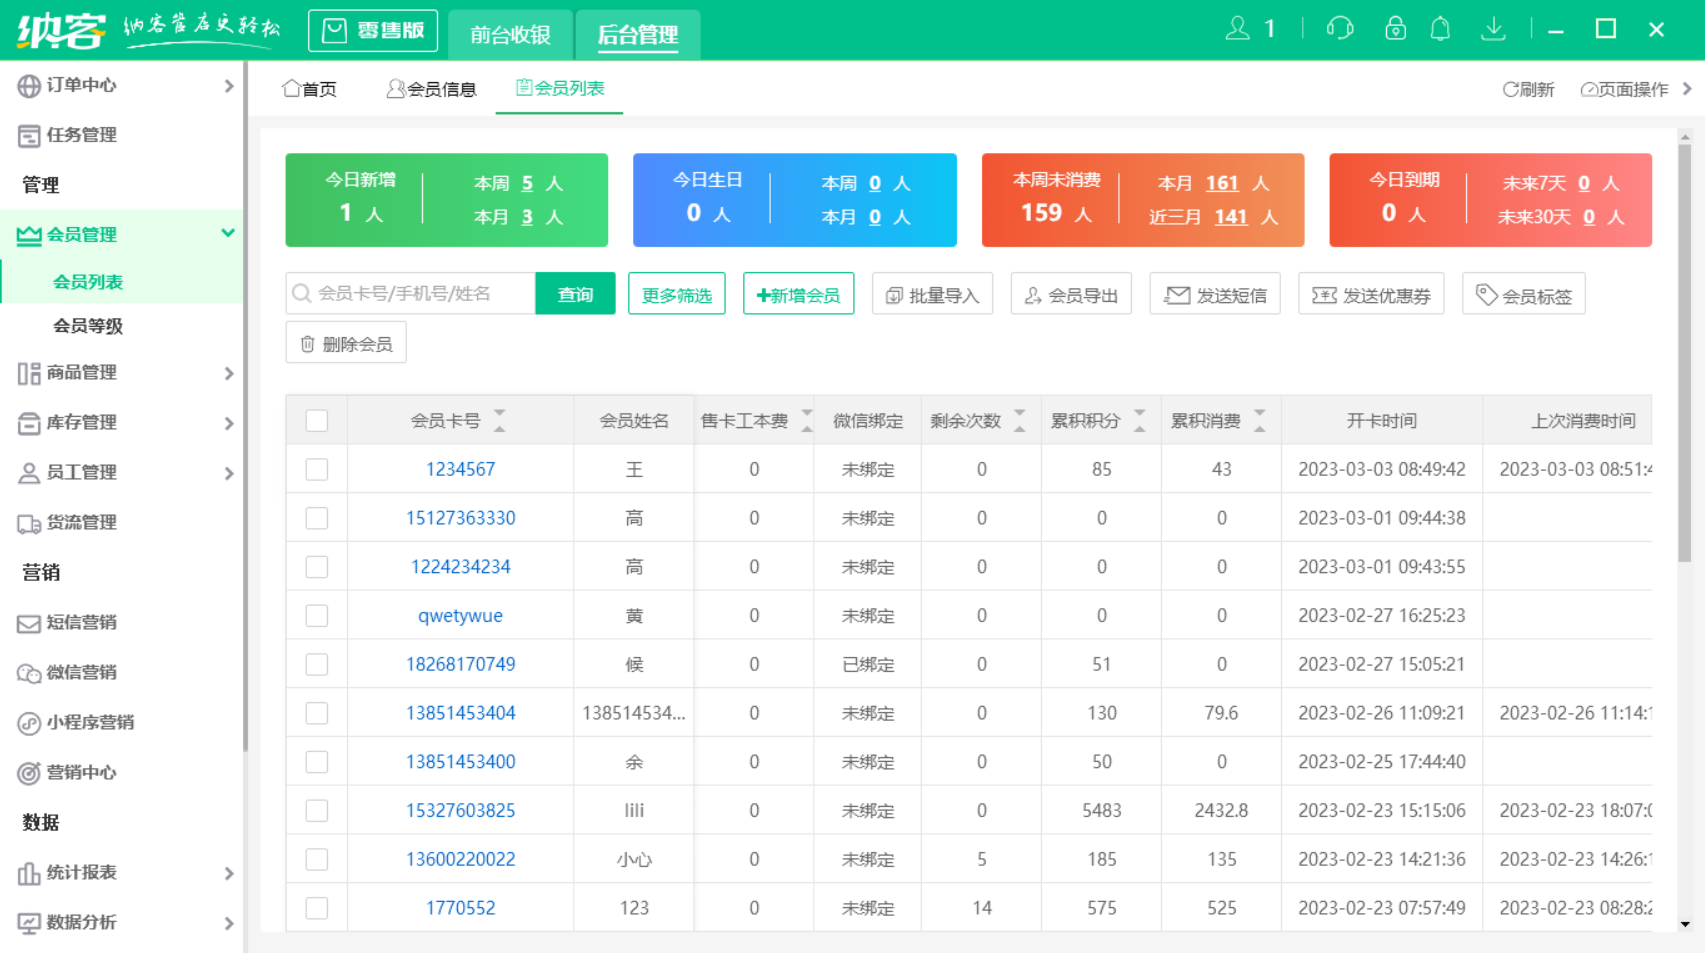Click the lock screen icon
Viewport: 1705px width, 953px height.
click(x=1394, y=29)
